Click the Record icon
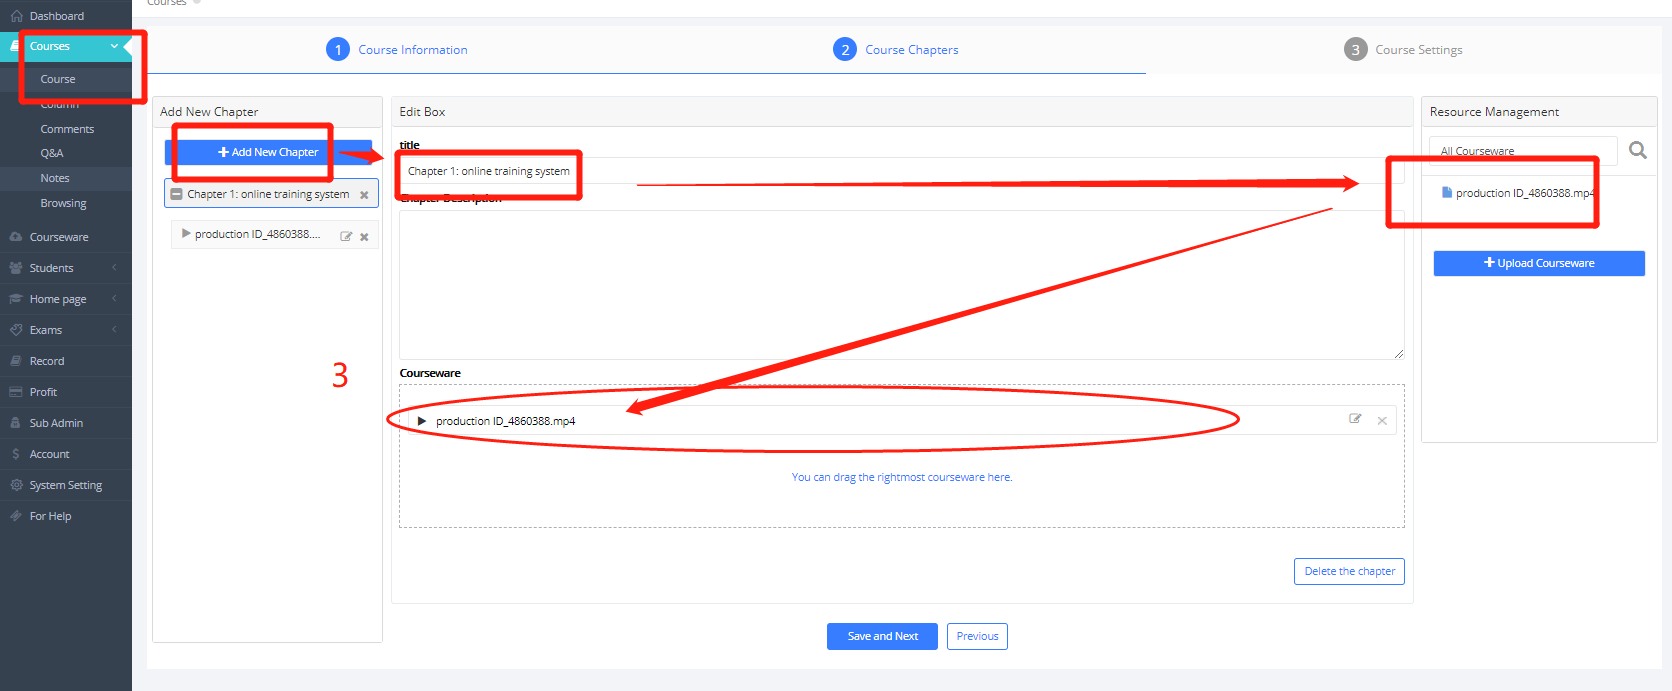Image resolution: width=1672 pixels, height=691 pixels. pyautogui.click(x=16, y=361)
